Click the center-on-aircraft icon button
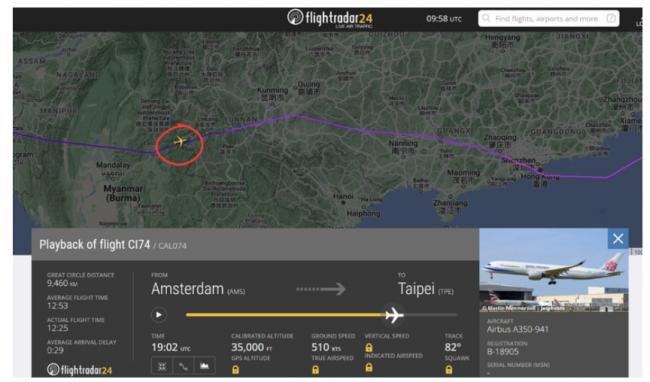The image size is (650, 382). coord(162,366)
